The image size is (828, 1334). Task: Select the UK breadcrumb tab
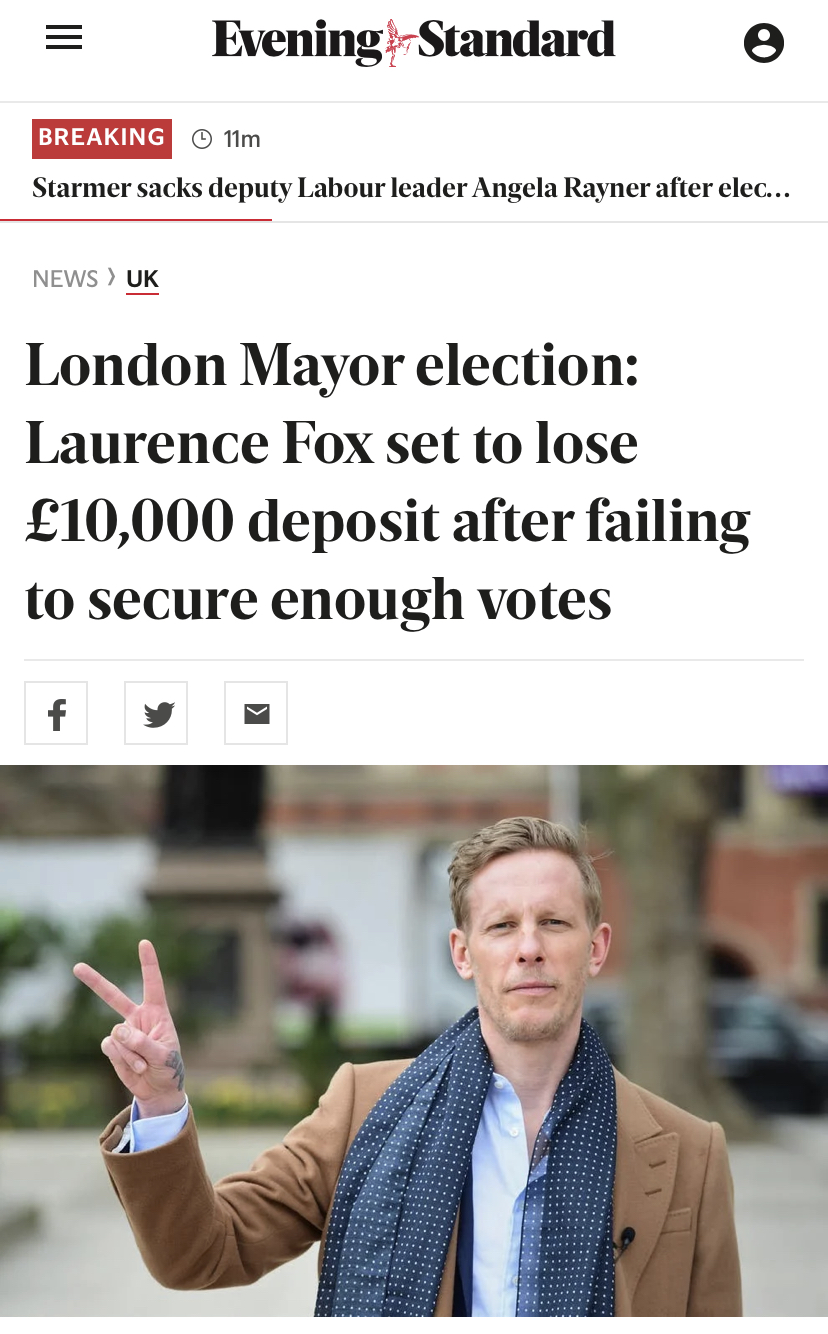(x=142, y=279)
